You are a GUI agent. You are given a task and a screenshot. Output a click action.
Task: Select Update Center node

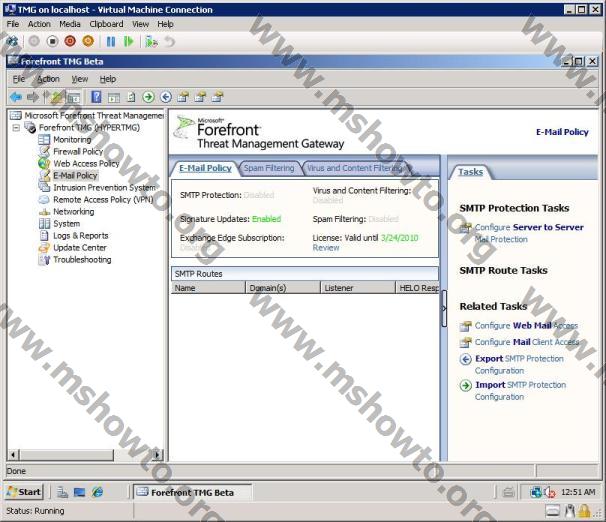point(80,248)
